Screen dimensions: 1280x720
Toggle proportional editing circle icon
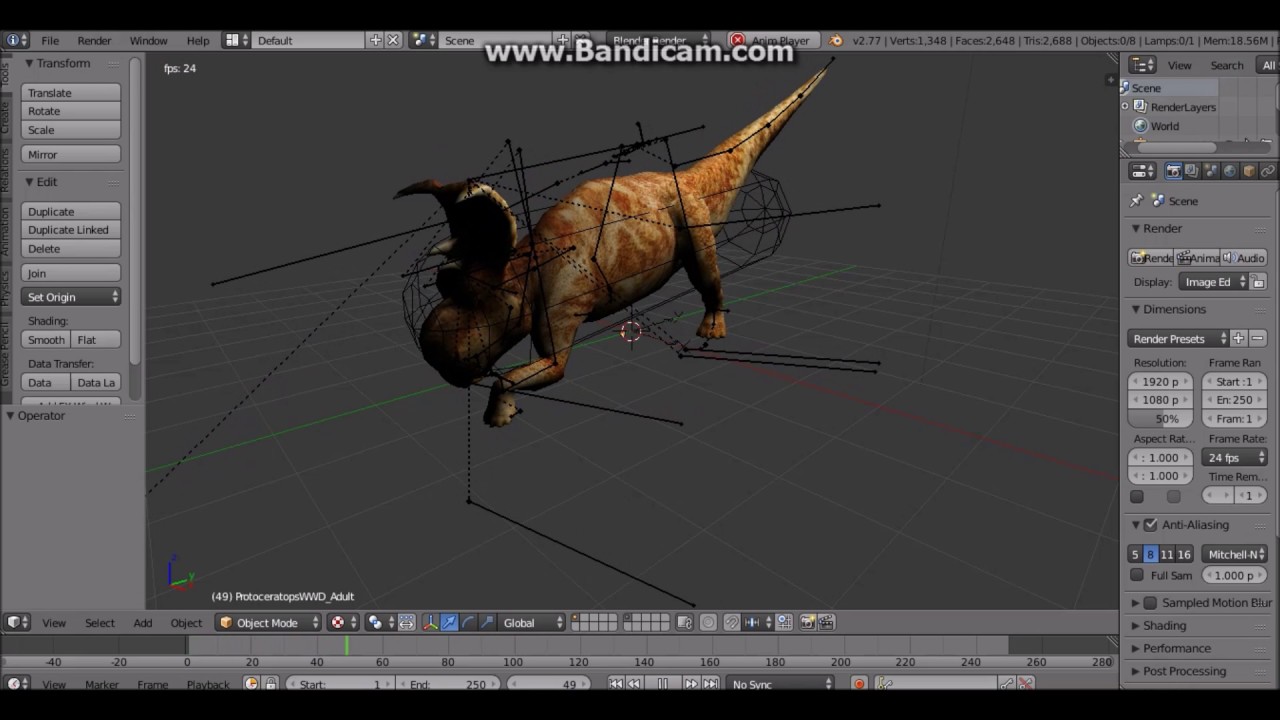708,622
